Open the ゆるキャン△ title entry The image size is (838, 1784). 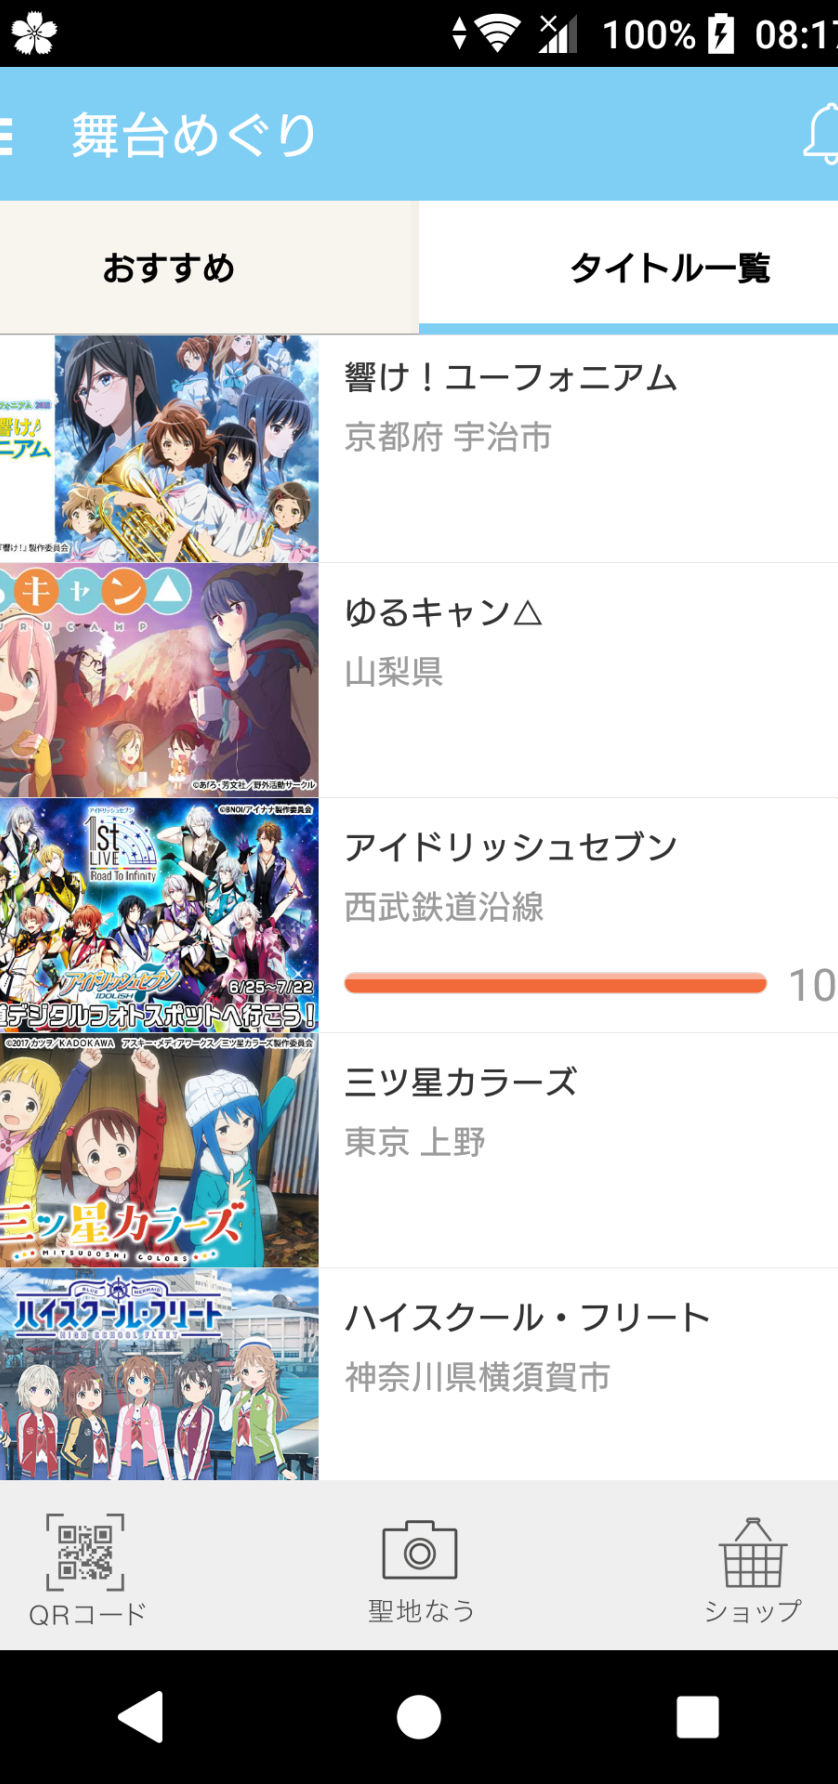pos(419,680)
